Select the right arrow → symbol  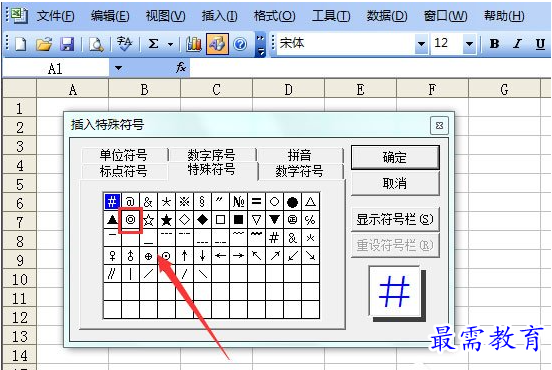(238, 256)
